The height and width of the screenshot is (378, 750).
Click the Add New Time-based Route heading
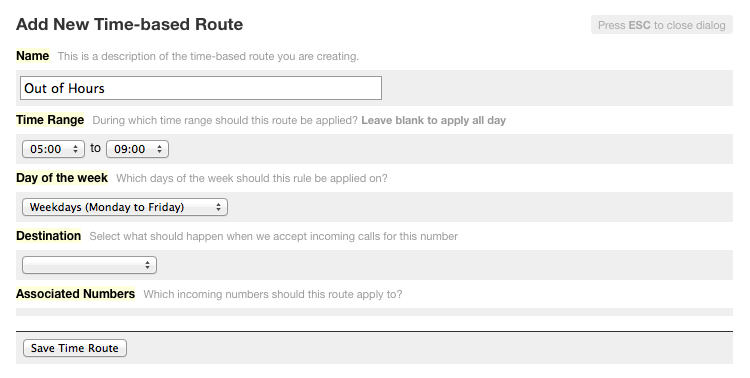click(x=130, y=24)
